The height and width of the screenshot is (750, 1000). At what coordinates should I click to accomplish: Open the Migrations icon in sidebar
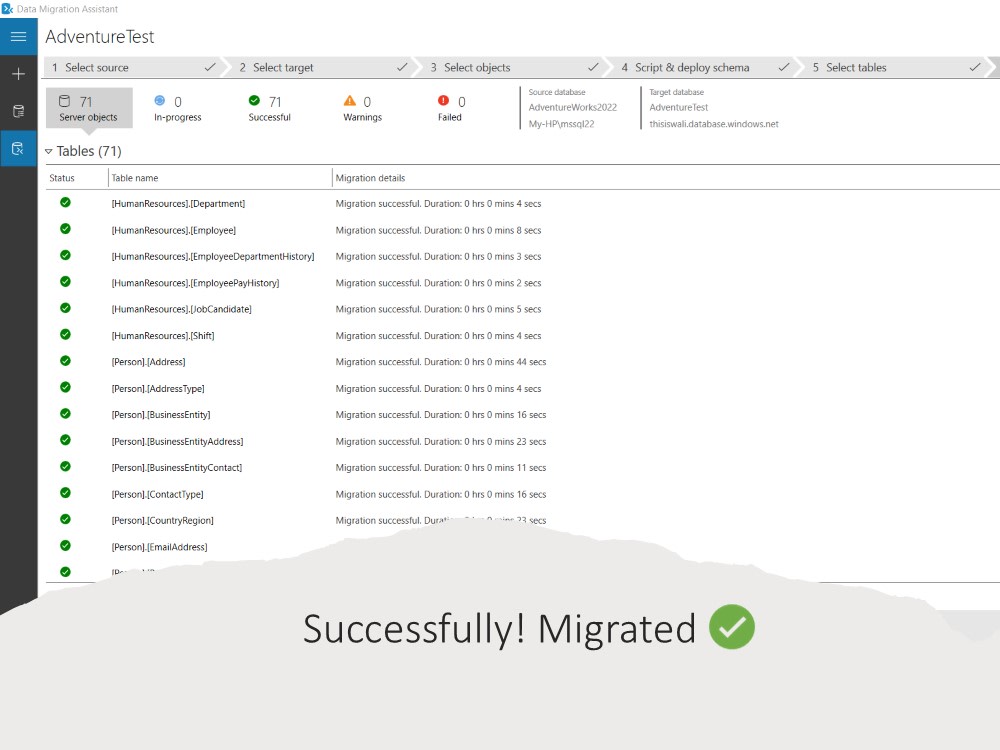[18, 149]
